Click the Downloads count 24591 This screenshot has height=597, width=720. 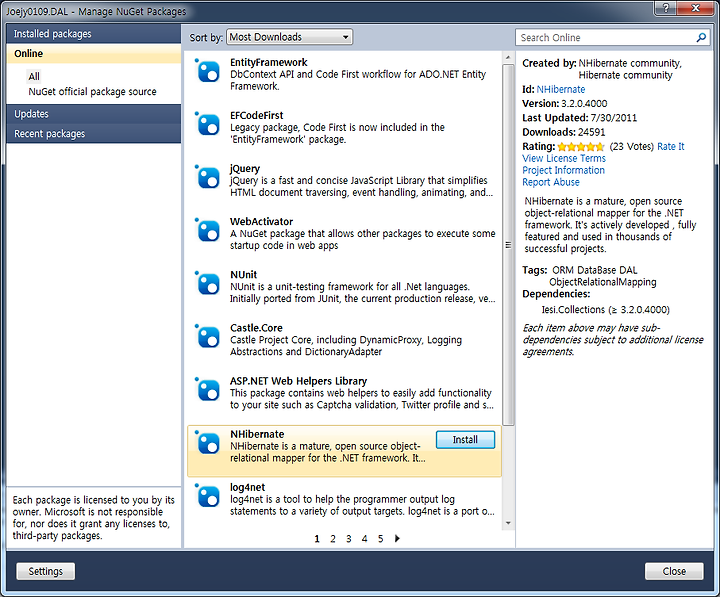591,132
